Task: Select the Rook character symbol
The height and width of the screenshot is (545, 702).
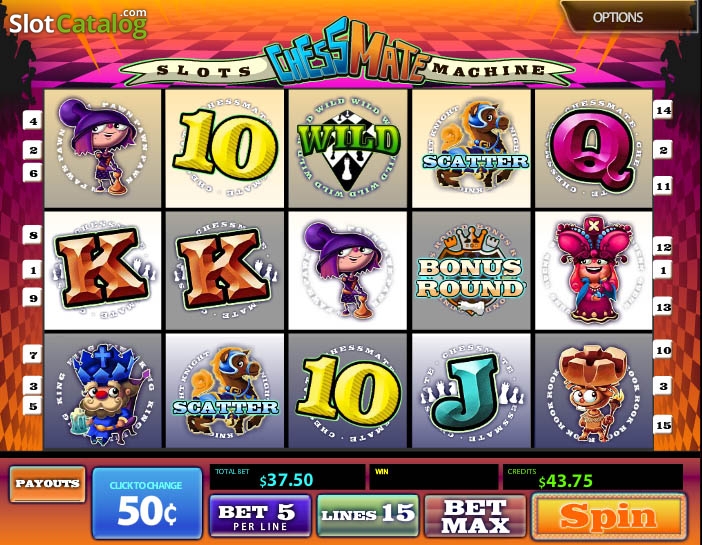Action: [x=594, y=391]
